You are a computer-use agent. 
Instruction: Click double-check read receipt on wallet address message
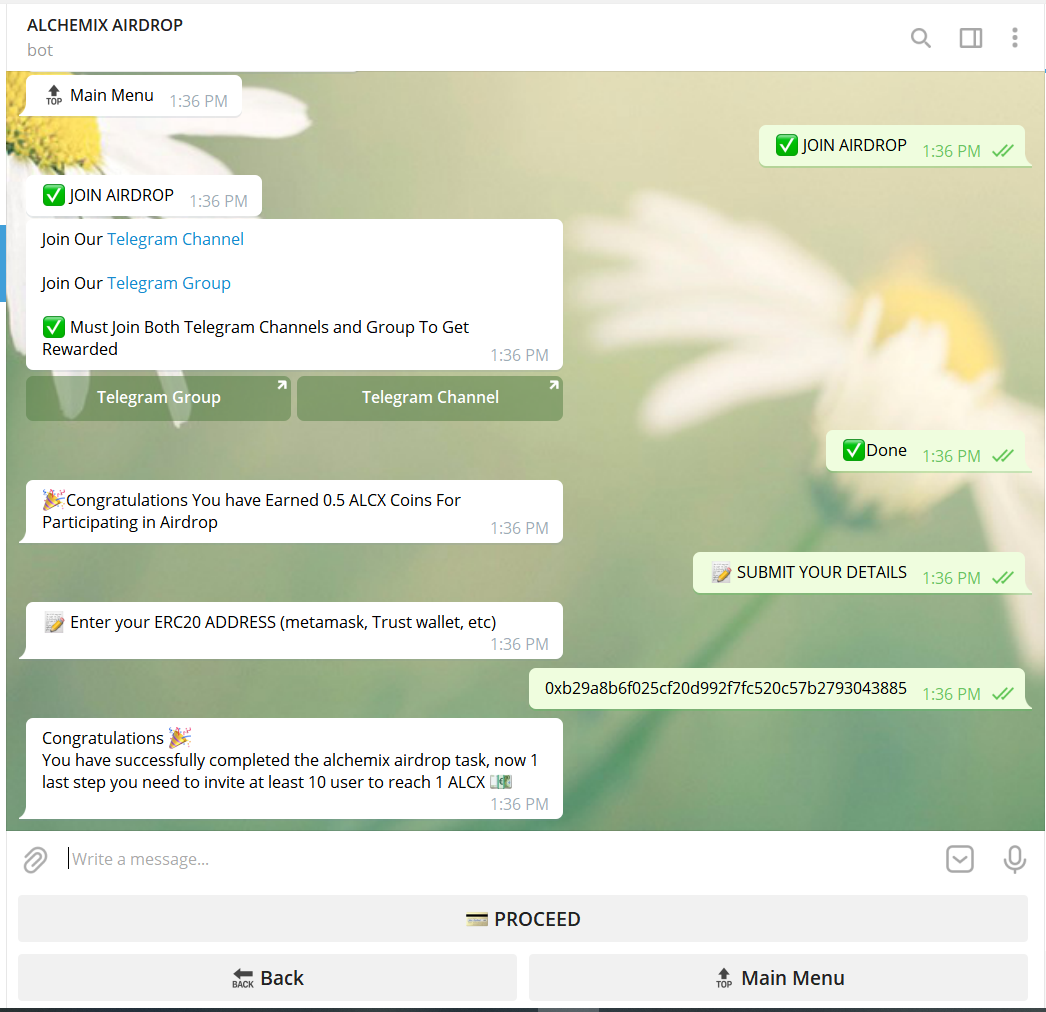1003,694
